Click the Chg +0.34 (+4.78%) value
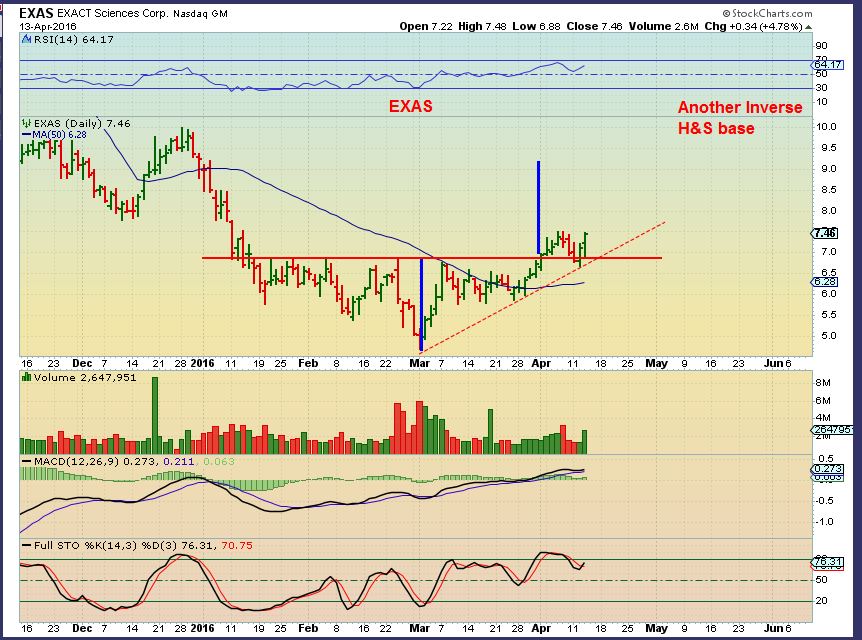Screen dimensions: 862x640 tap(753, 26)
